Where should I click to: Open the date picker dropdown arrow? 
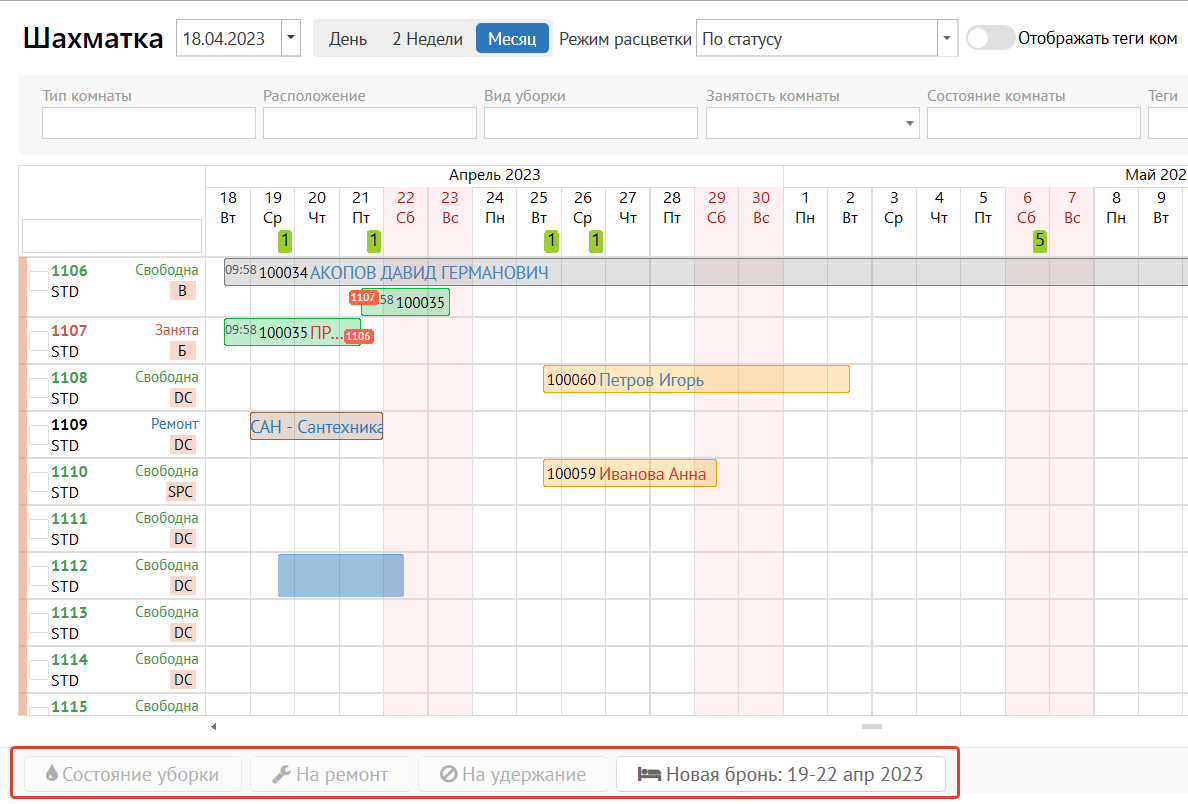(291, 38)
